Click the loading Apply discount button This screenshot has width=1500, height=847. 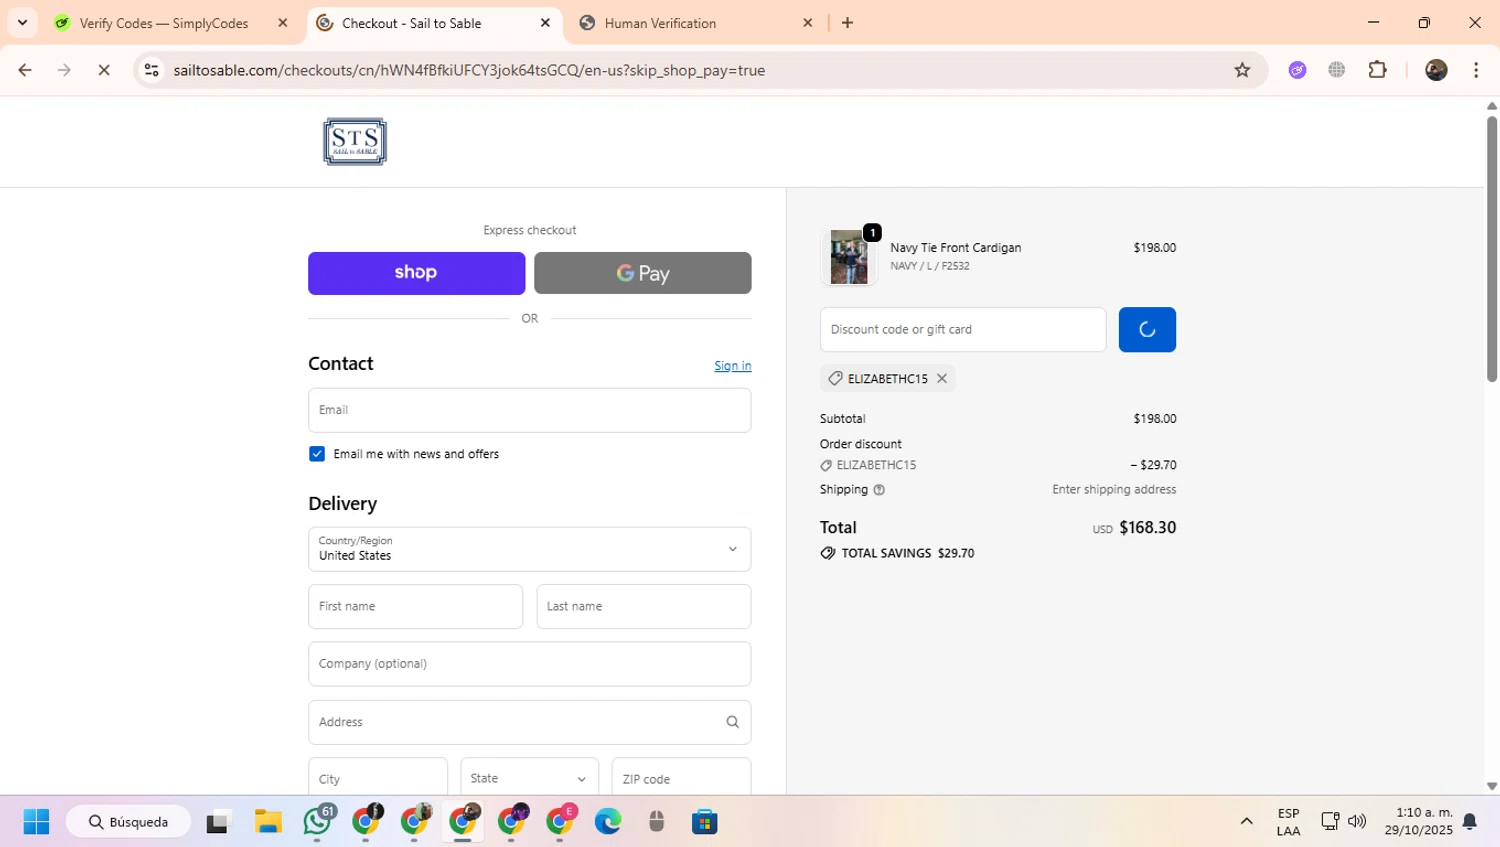(1147, 330)
